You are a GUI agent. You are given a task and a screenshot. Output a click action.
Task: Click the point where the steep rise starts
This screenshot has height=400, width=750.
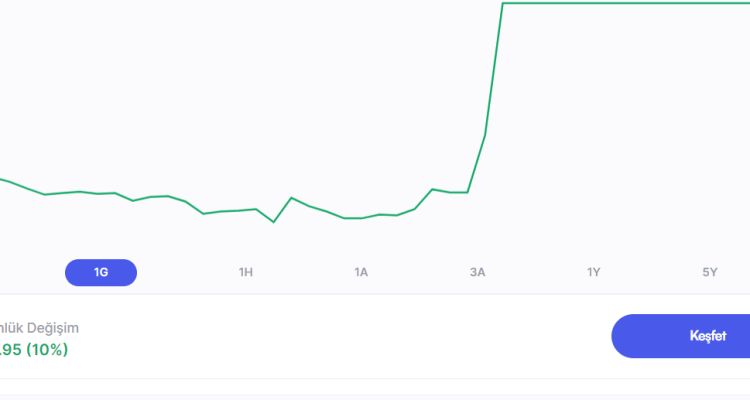click(468, 192)
